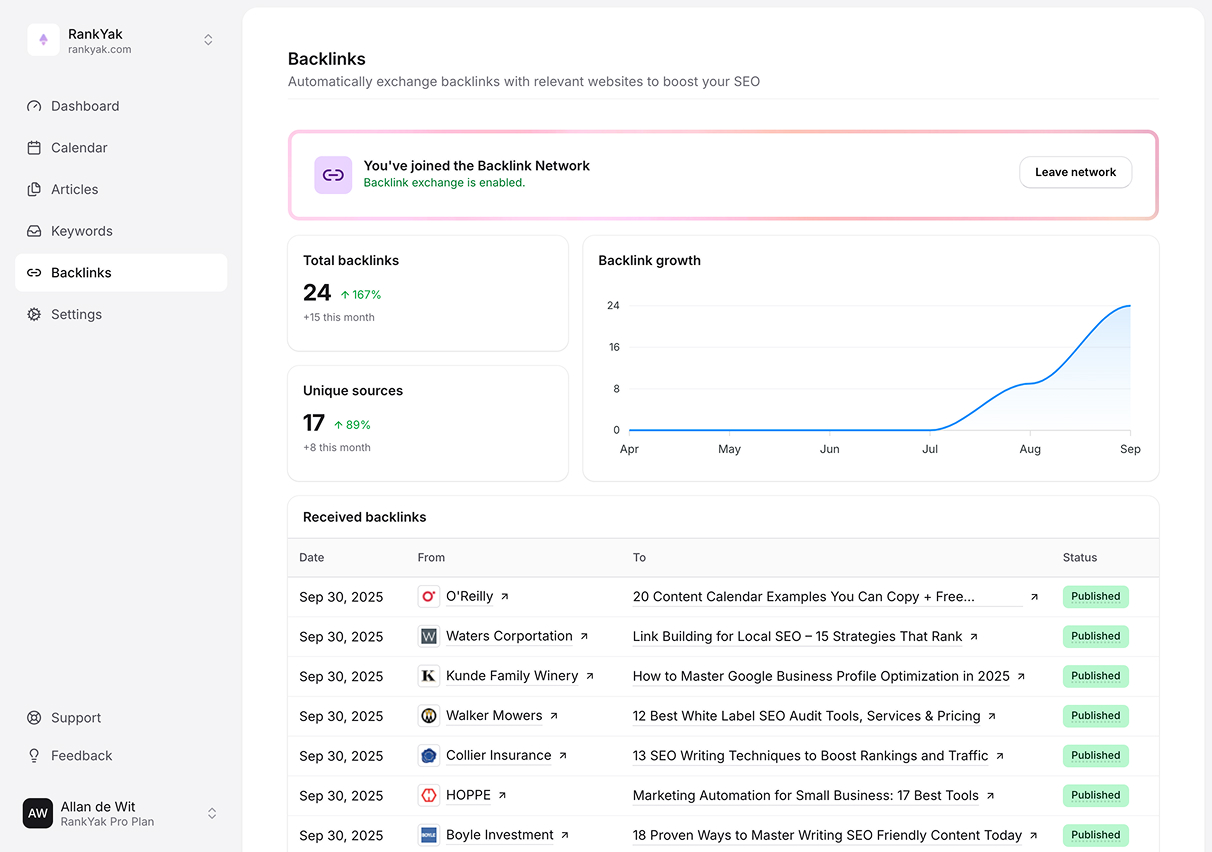This screenshot has width=1212, height=852.
Task: Open external arrow beside Boyle Investment
Action: coord(565,835)
